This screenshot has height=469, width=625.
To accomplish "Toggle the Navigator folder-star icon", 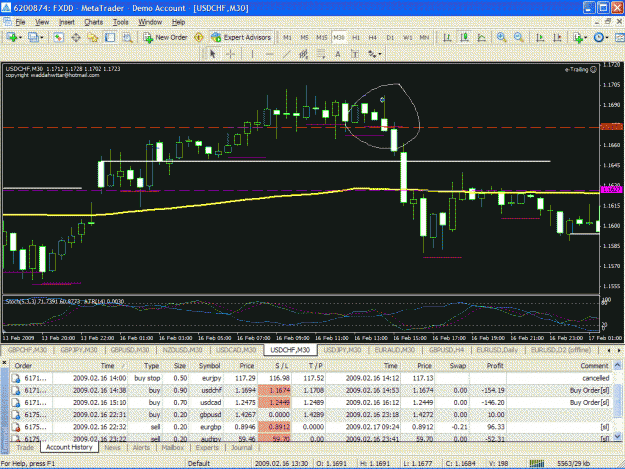I will tap(93, 37).
